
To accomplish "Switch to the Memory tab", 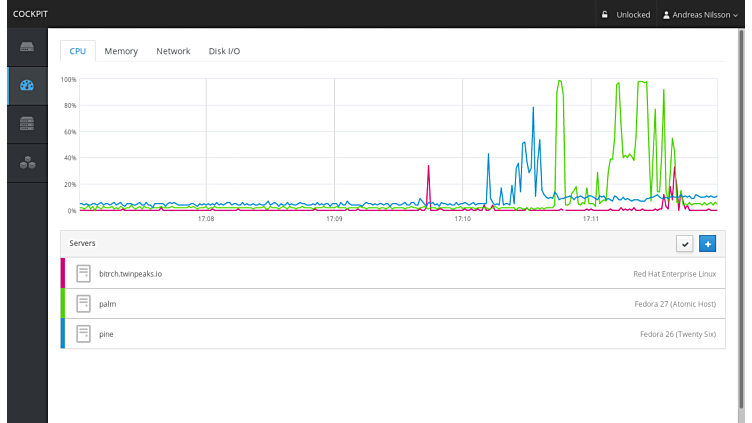I will point(121,51).
